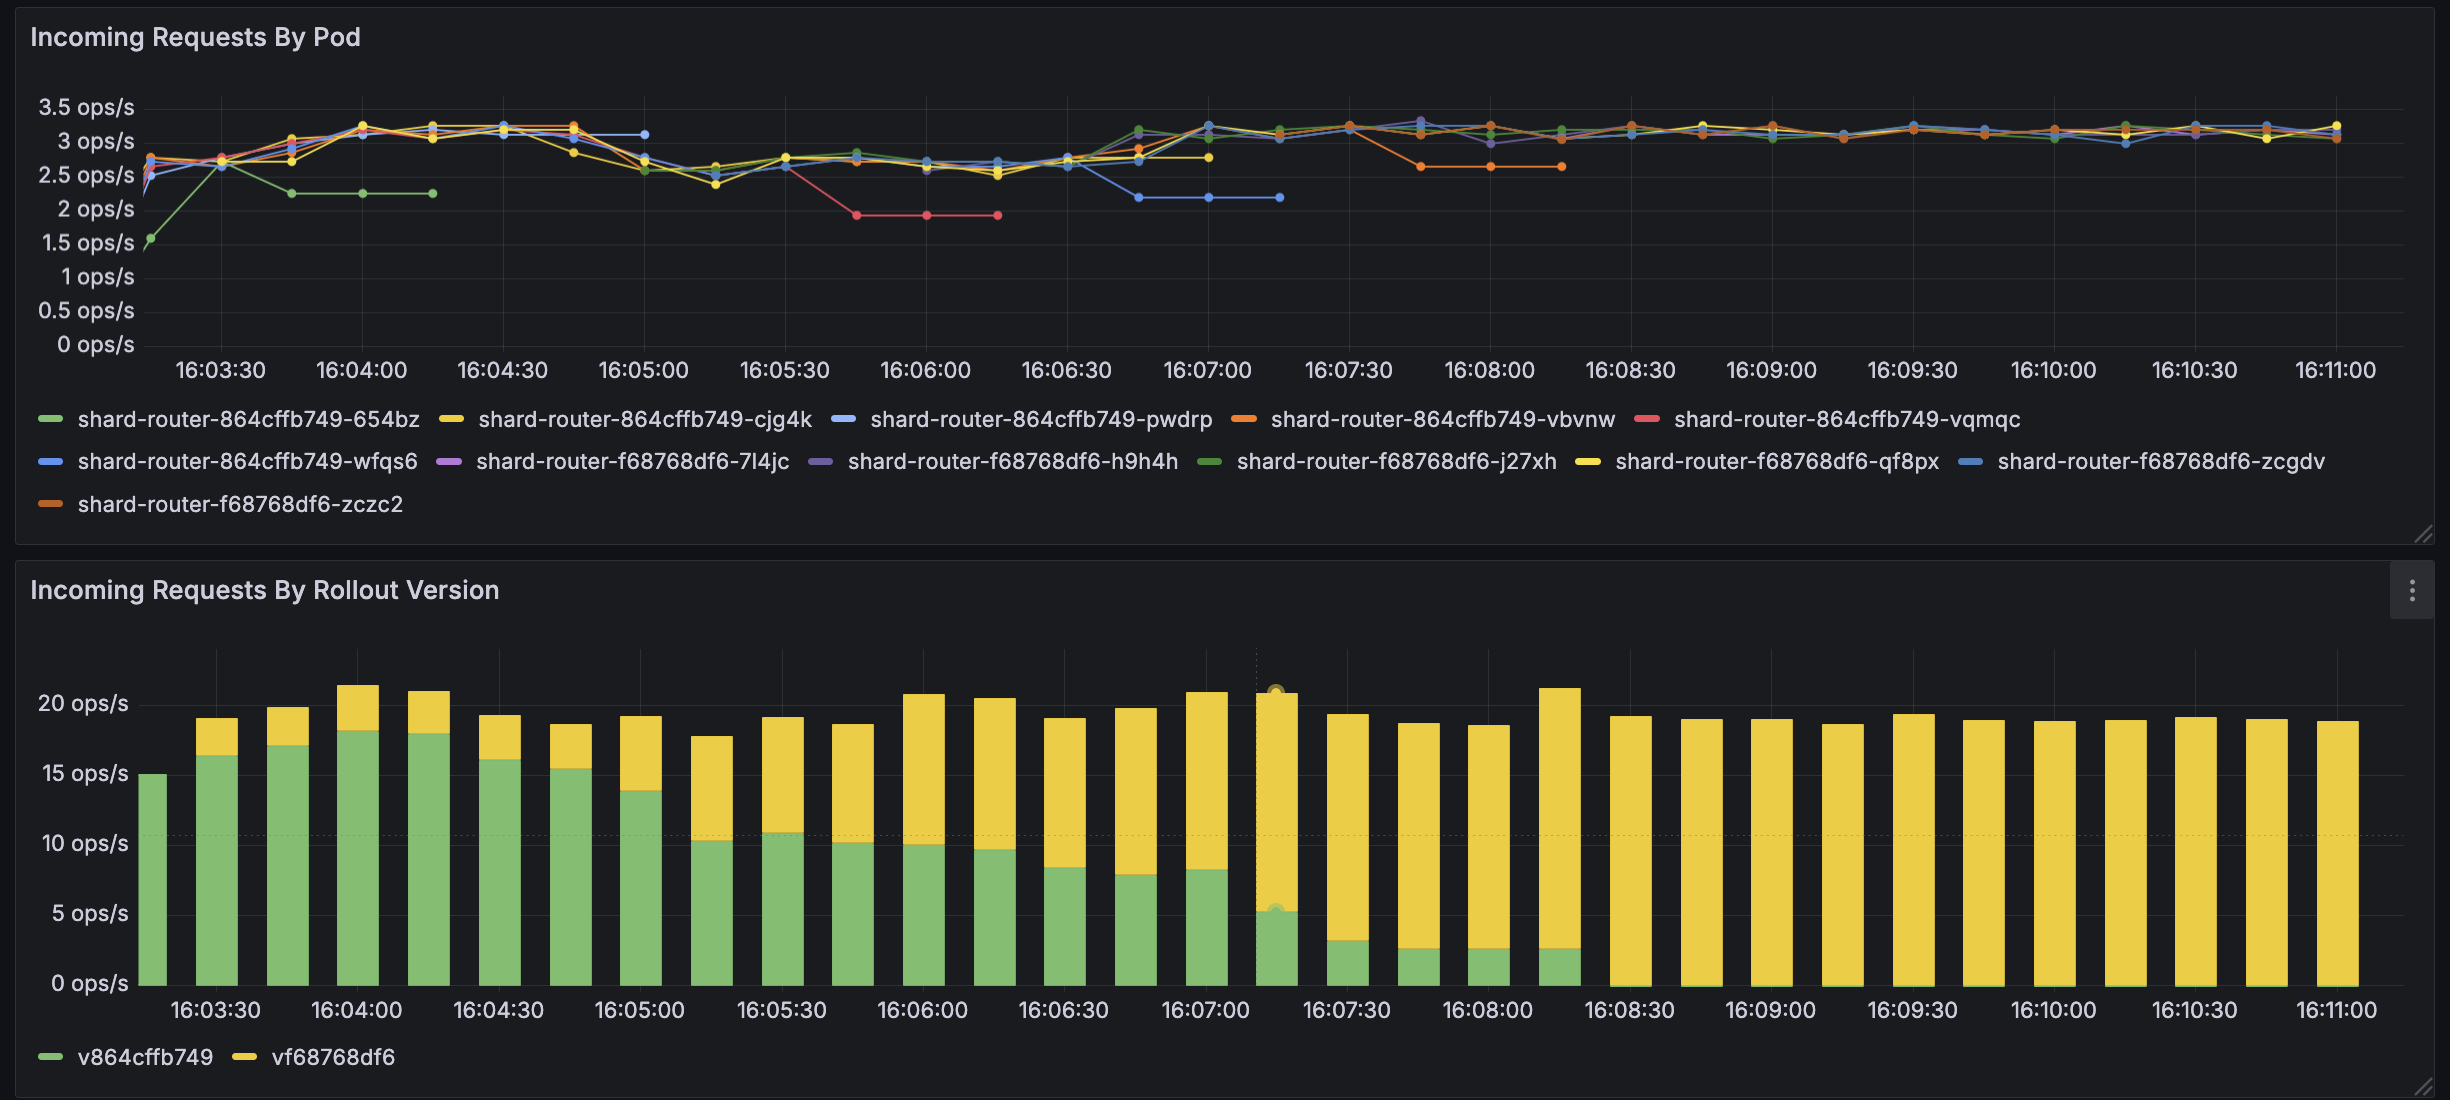Toggle v864cffb749 version in legend
This screenshot has height=1100, width=2450.
coord(145,1058)
